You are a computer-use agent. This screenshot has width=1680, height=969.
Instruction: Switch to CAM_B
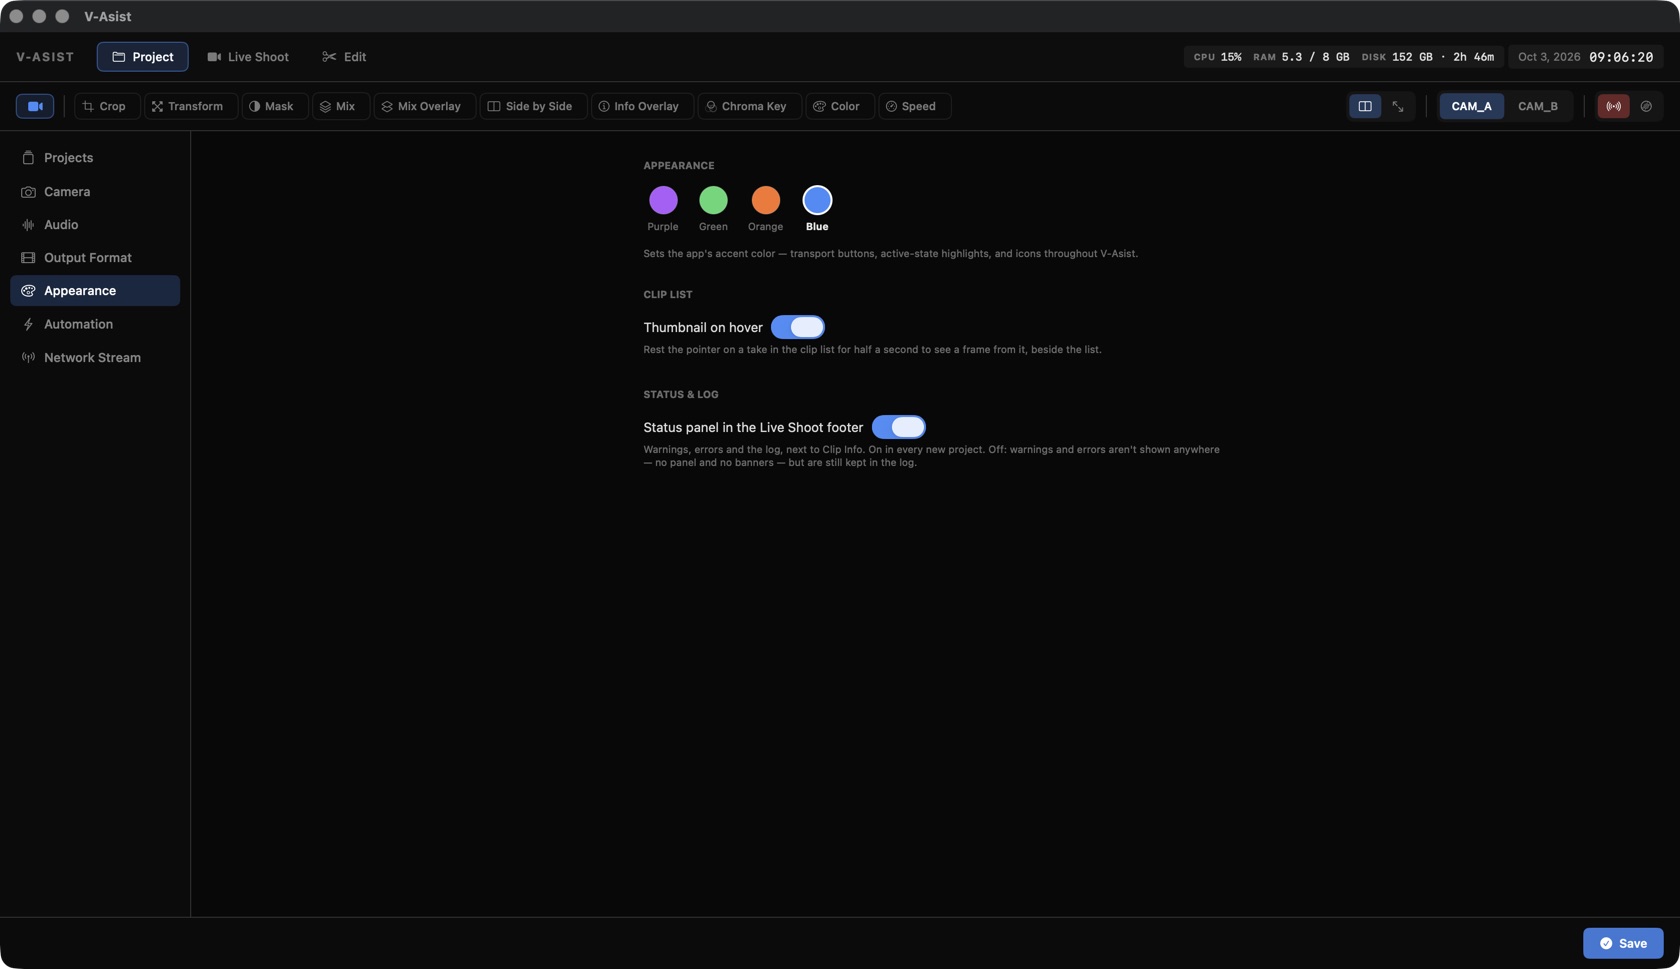click(x=1538, y=106)
